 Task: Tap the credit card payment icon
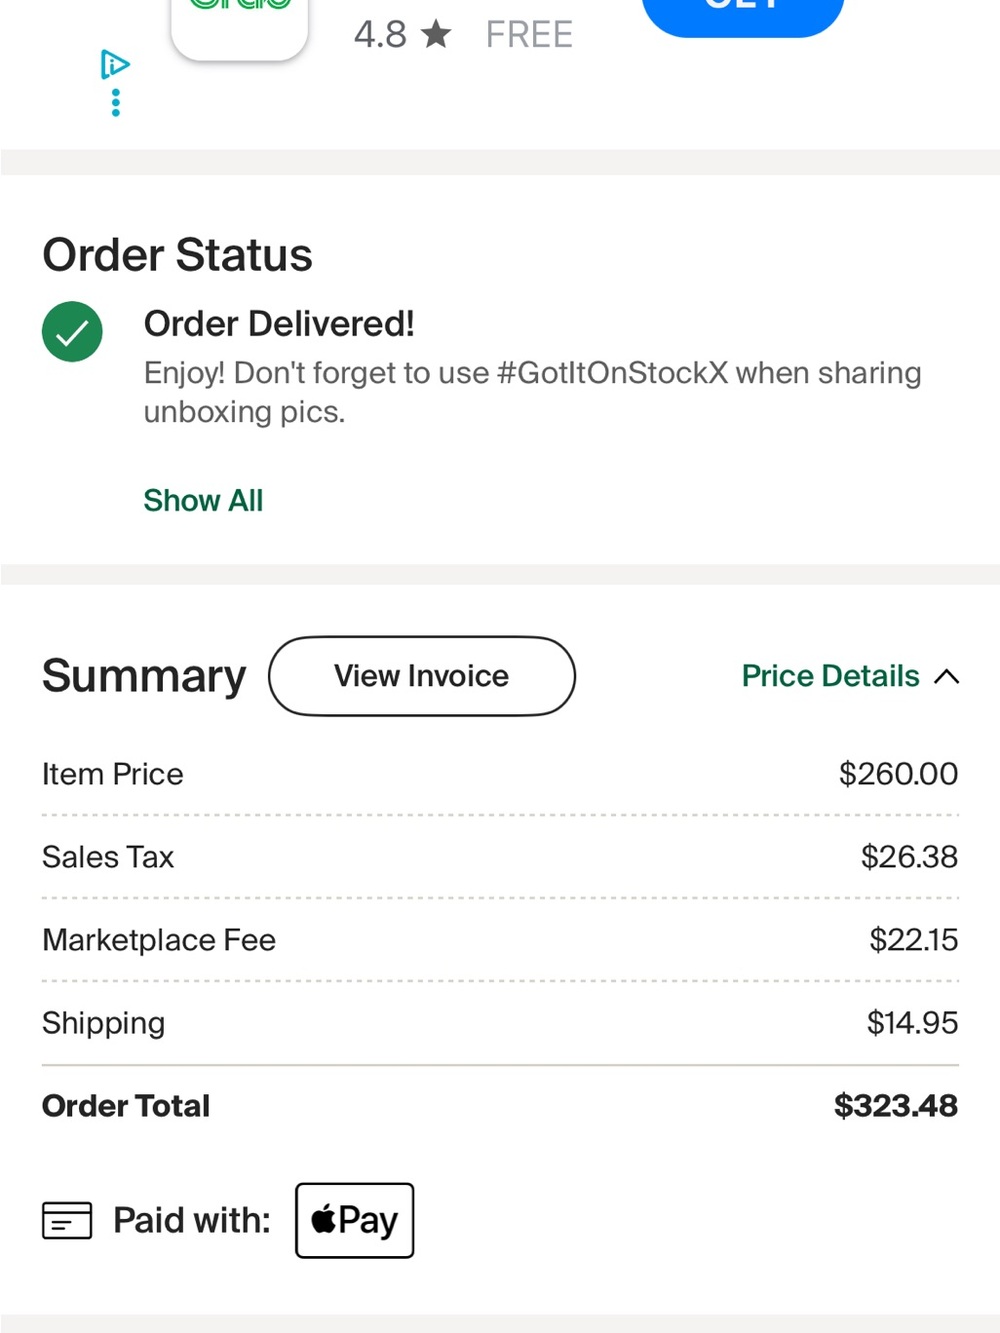[x=67, y=1220]
